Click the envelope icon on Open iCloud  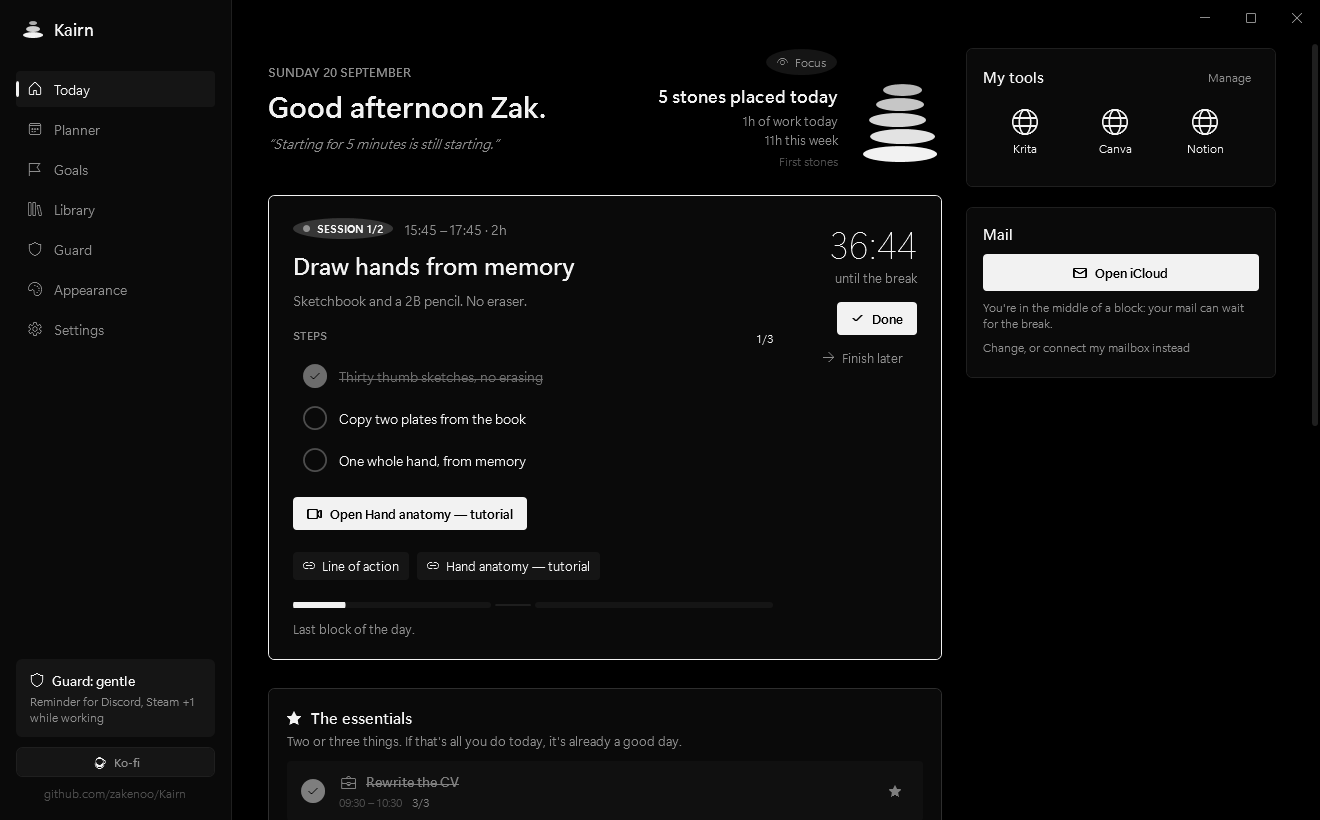pos(1080,273)
